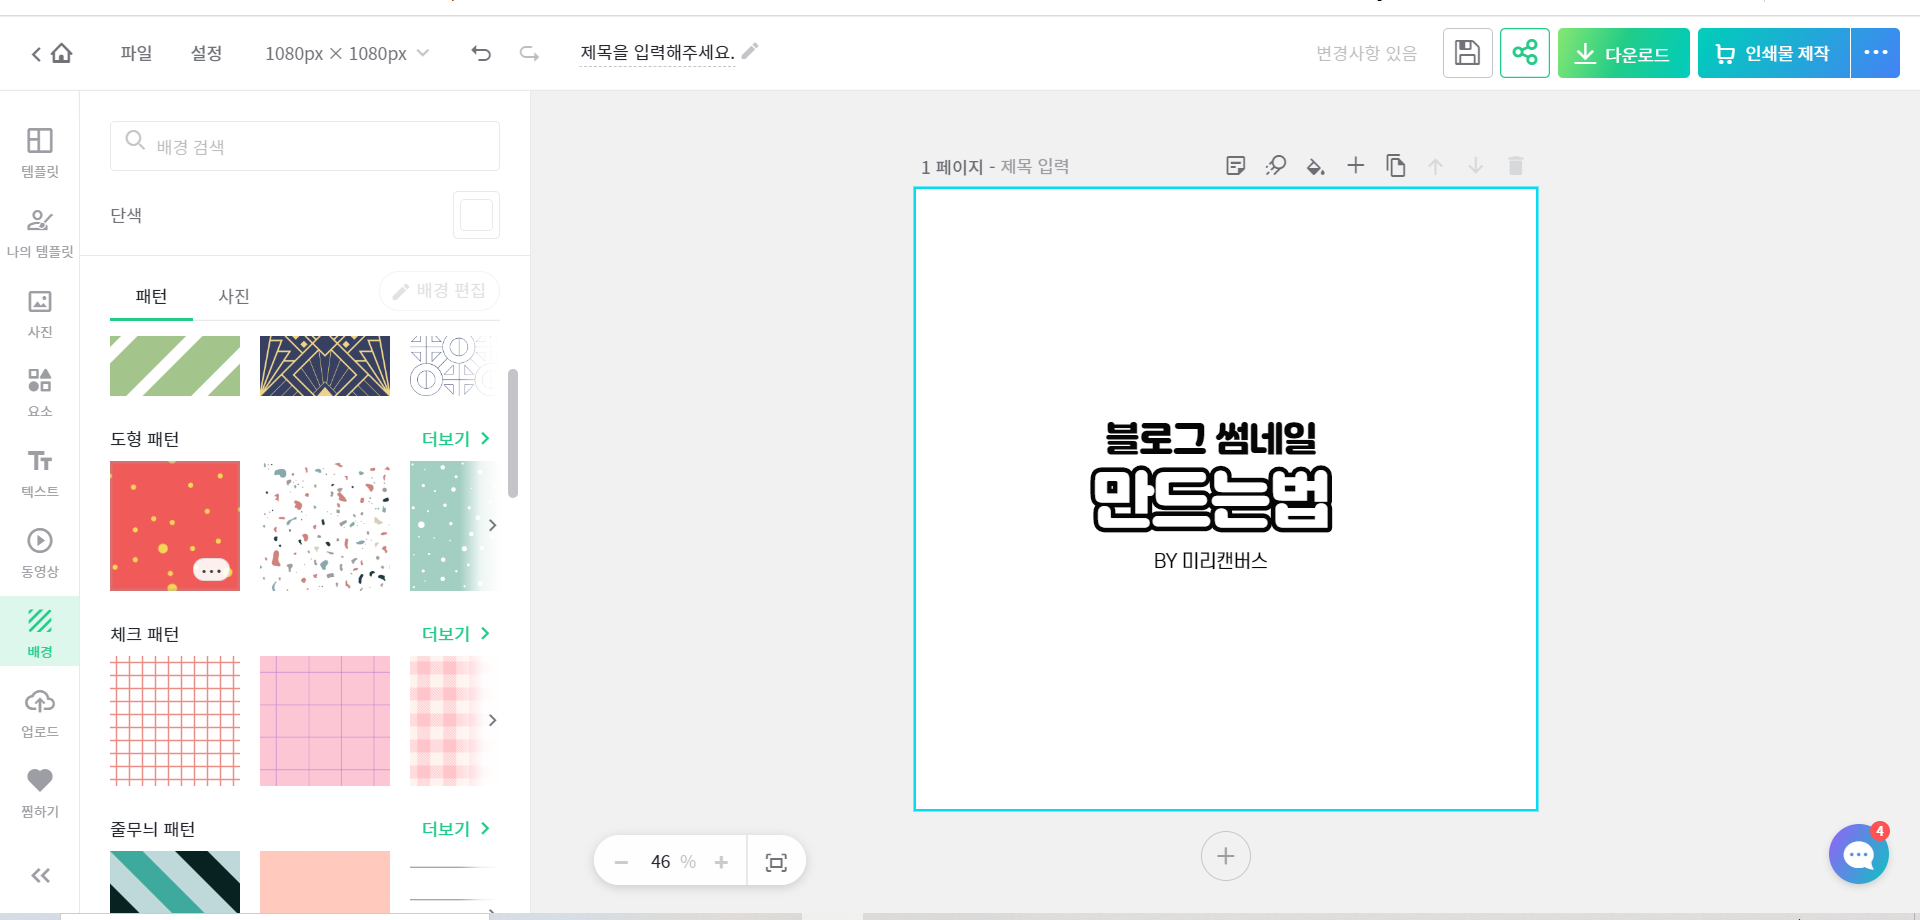Click the redo arrow
This screenshot has height=920, width=1920.
(x=529, y=54)
